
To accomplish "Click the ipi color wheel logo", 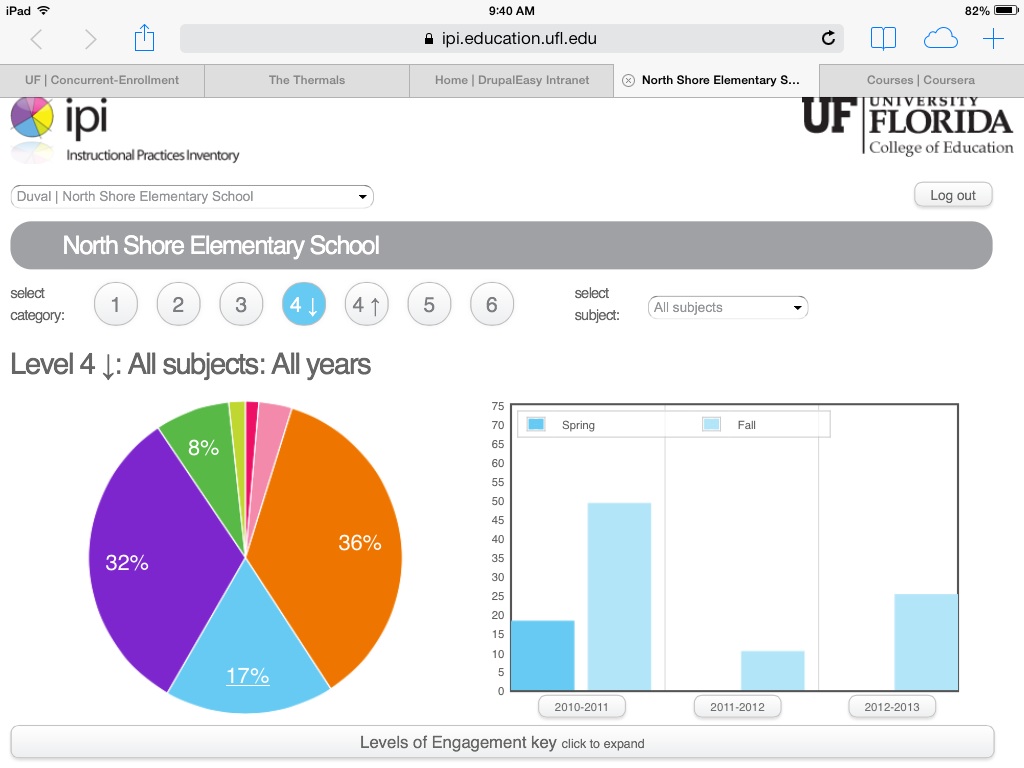I will pyautogui.click(x=32, y=117).
